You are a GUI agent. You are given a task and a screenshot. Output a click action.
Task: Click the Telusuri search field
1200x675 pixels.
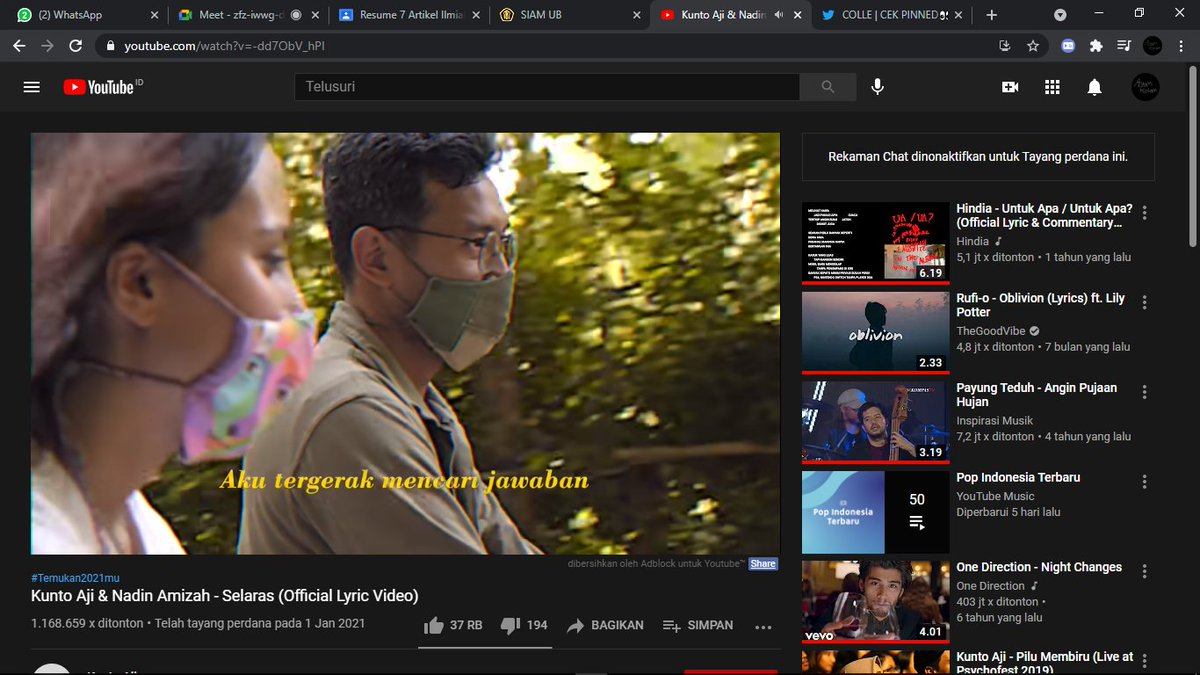point(547,87)
